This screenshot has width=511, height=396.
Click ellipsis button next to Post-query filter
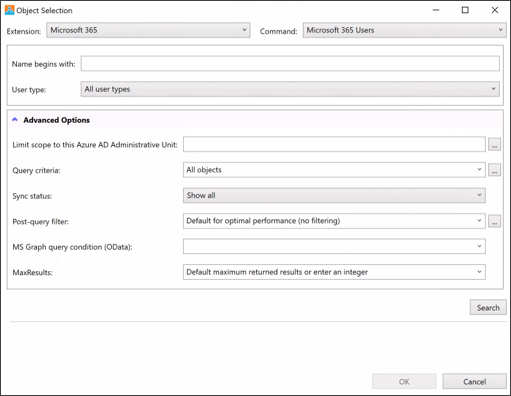[x=494, y=221]
